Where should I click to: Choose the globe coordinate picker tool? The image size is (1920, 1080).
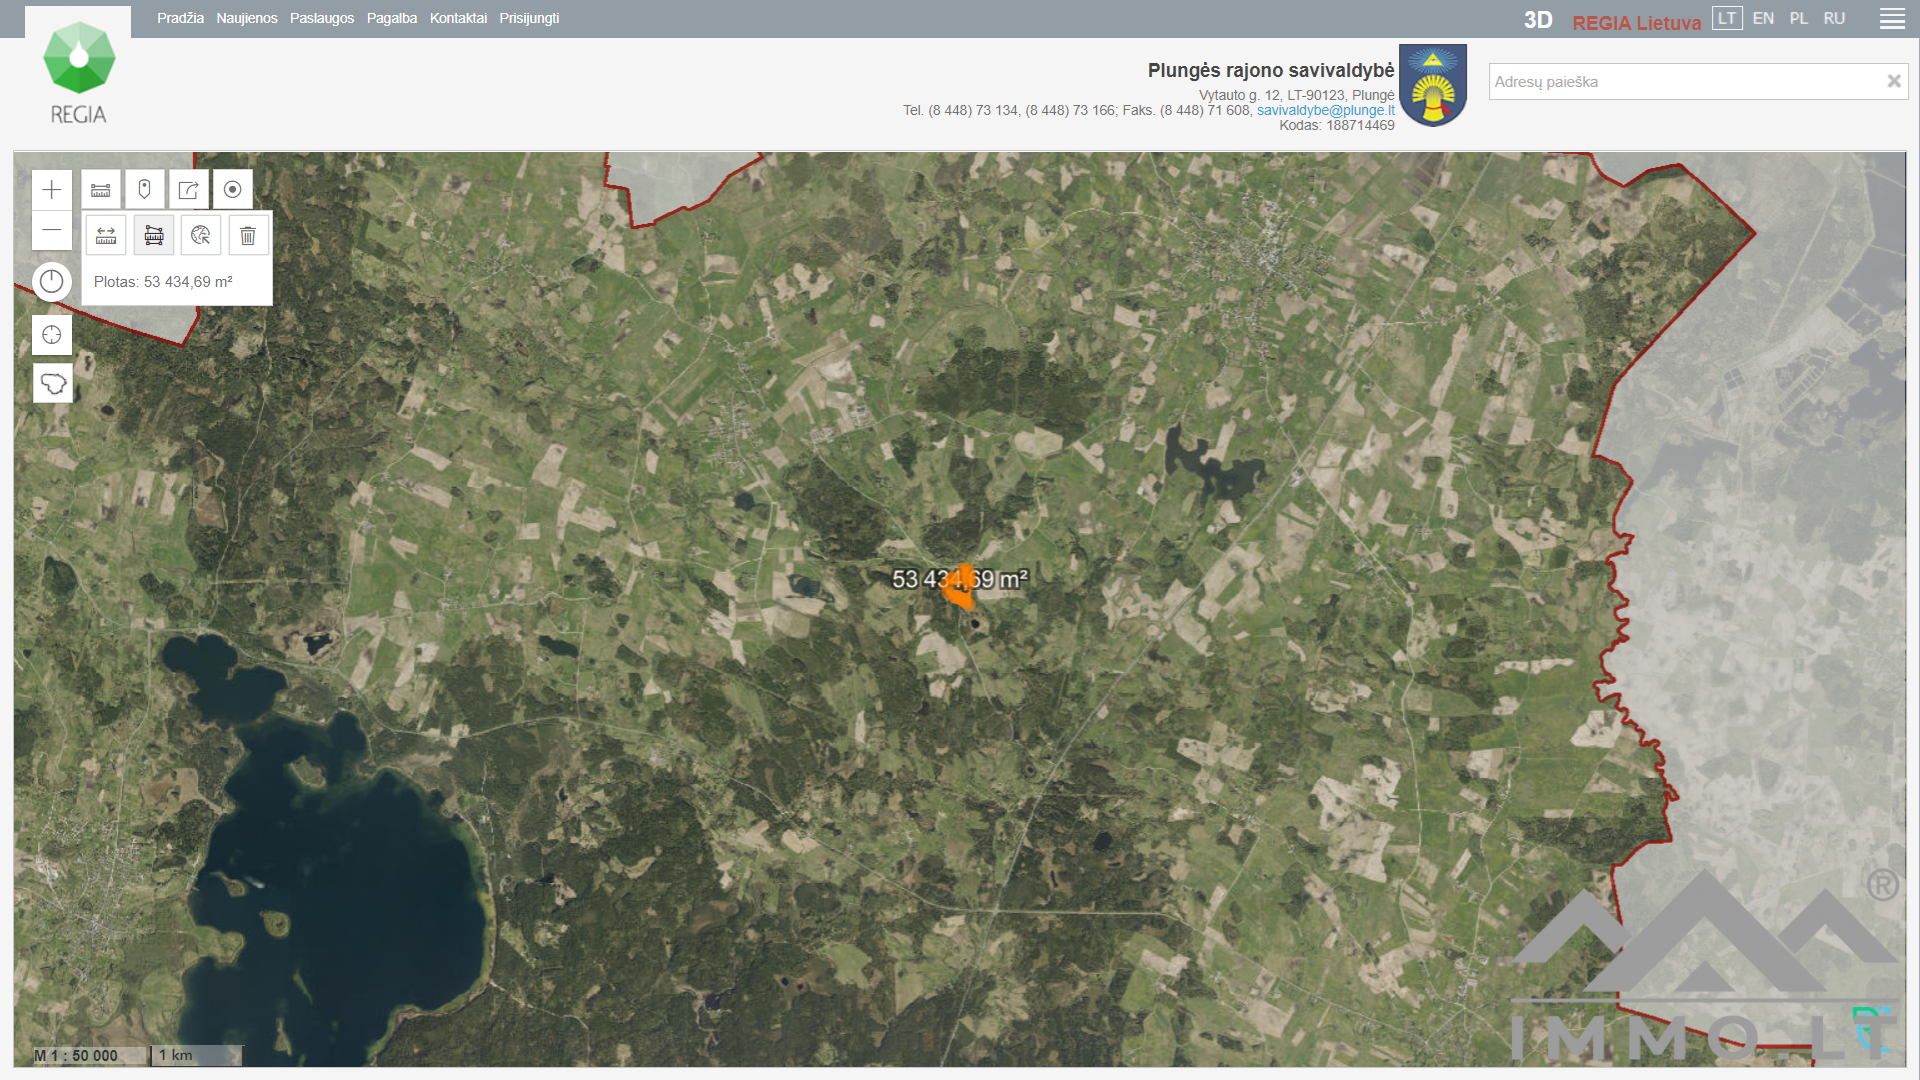(x=201, y=236)
